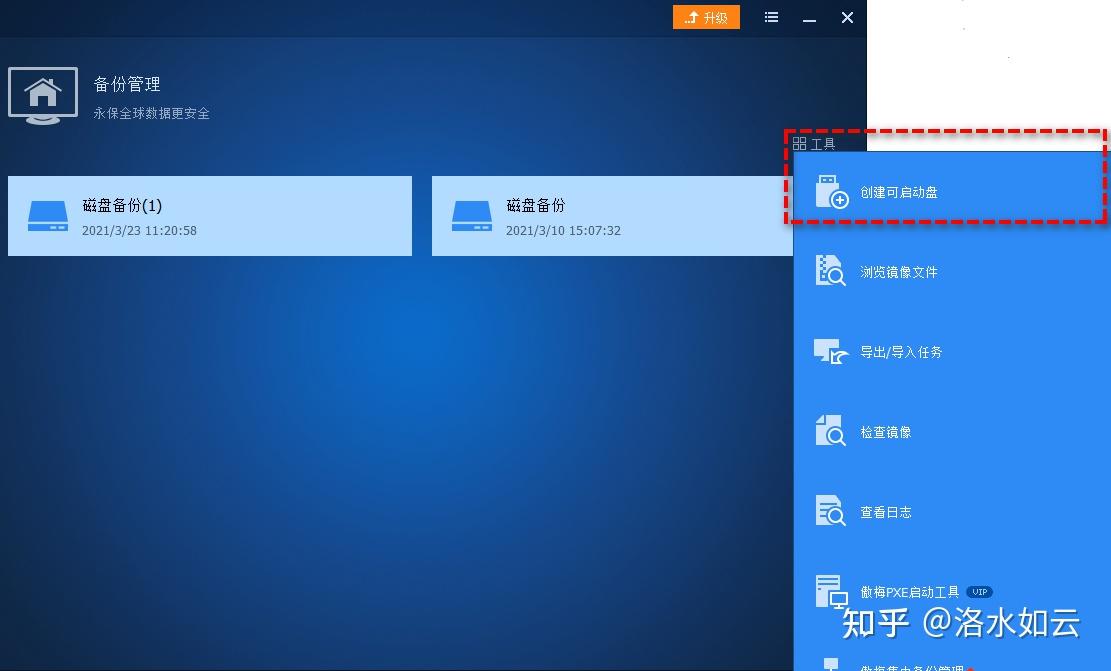Click the PXE boot tool icon
Image resolution: width=1111 pixels, height=671 pixels.
coord(831,592)
